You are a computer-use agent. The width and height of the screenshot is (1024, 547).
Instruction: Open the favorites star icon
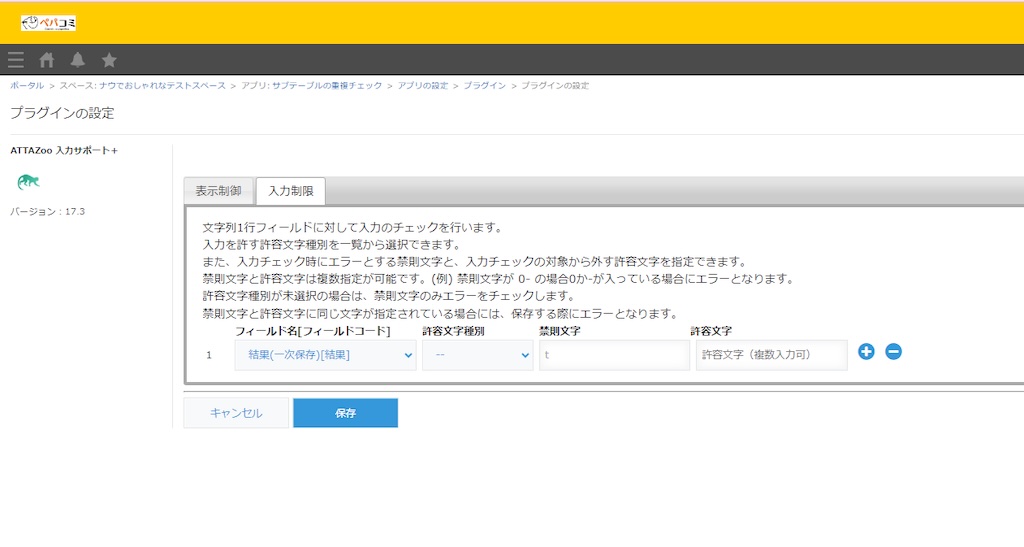click(x=109, y=60)
